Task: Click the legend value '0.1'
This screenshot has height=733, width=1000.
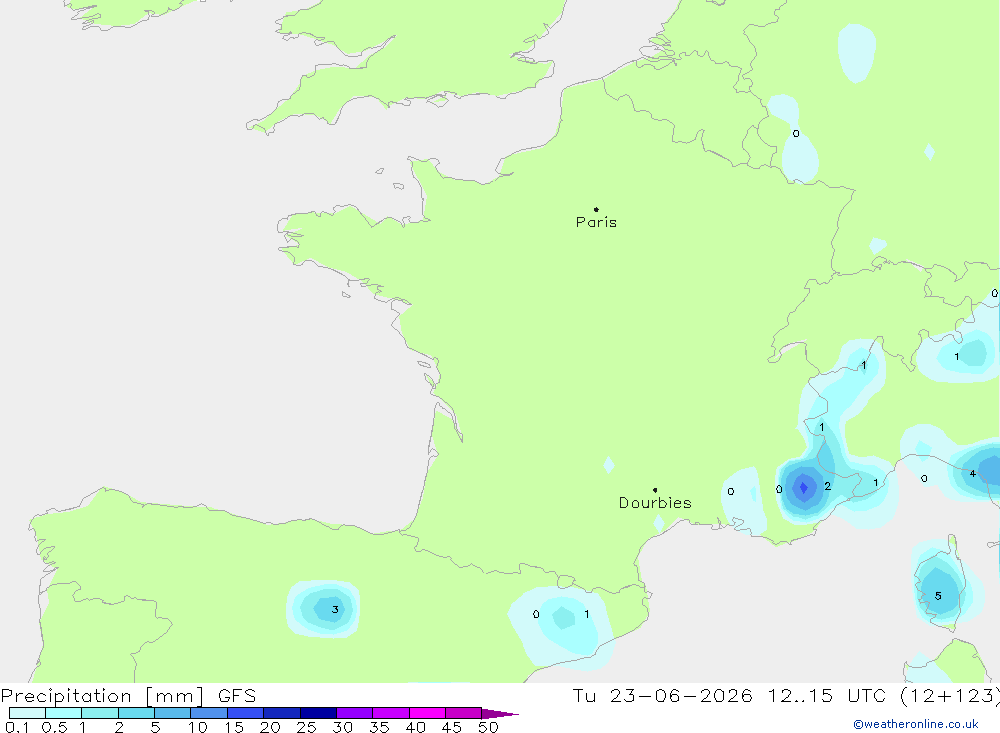Action: pos(17,727)
